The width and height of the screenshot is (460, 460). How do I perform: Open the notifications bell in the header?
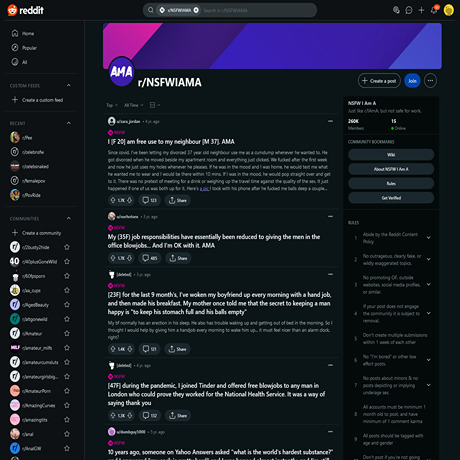tap(434, 10)
